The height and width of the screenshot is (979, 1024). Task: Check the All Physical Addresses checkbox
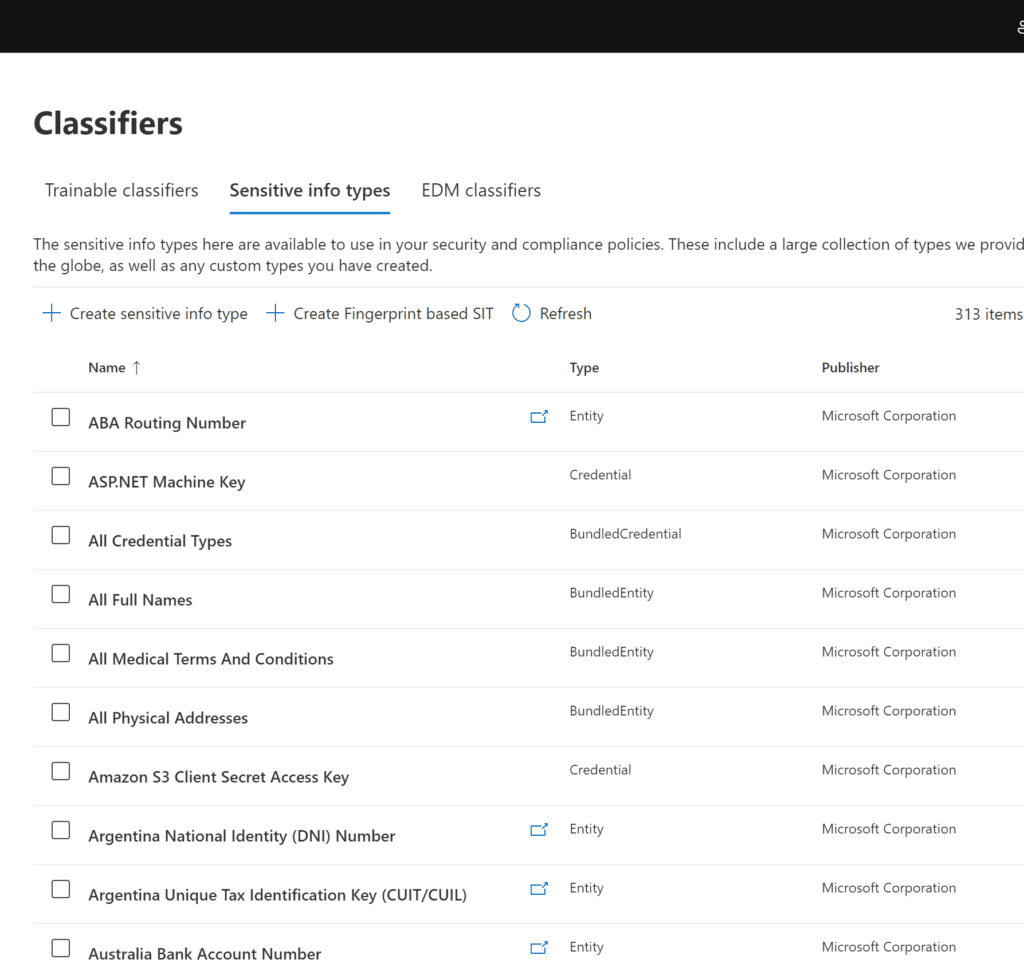[x=60, y=712]
